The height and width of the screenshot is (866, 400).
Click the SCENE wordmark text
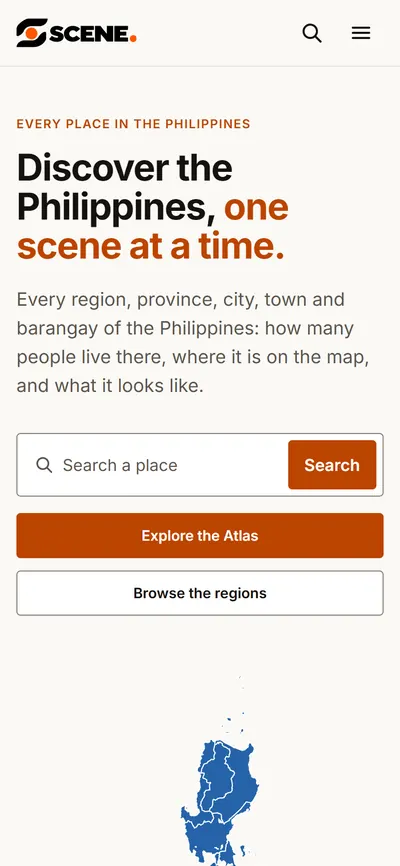click(88, 33)
